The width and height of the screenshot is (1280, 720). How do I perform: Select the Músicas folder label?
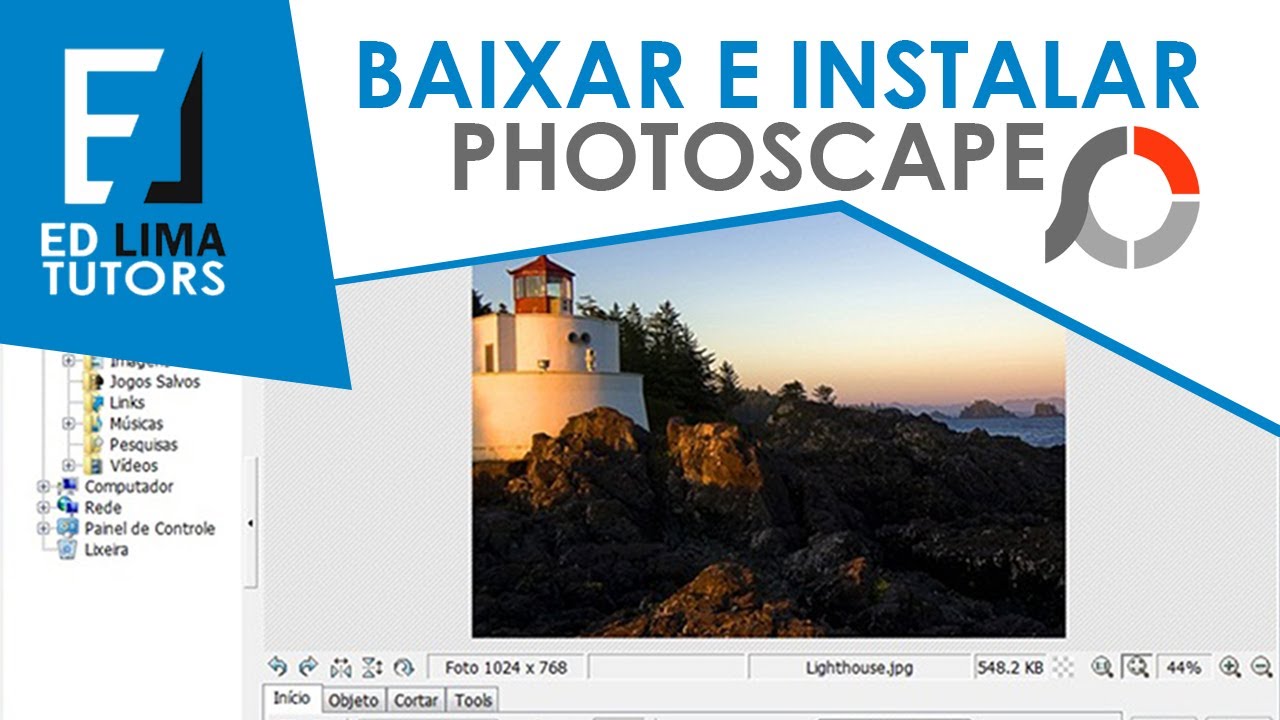click(136, 424)
